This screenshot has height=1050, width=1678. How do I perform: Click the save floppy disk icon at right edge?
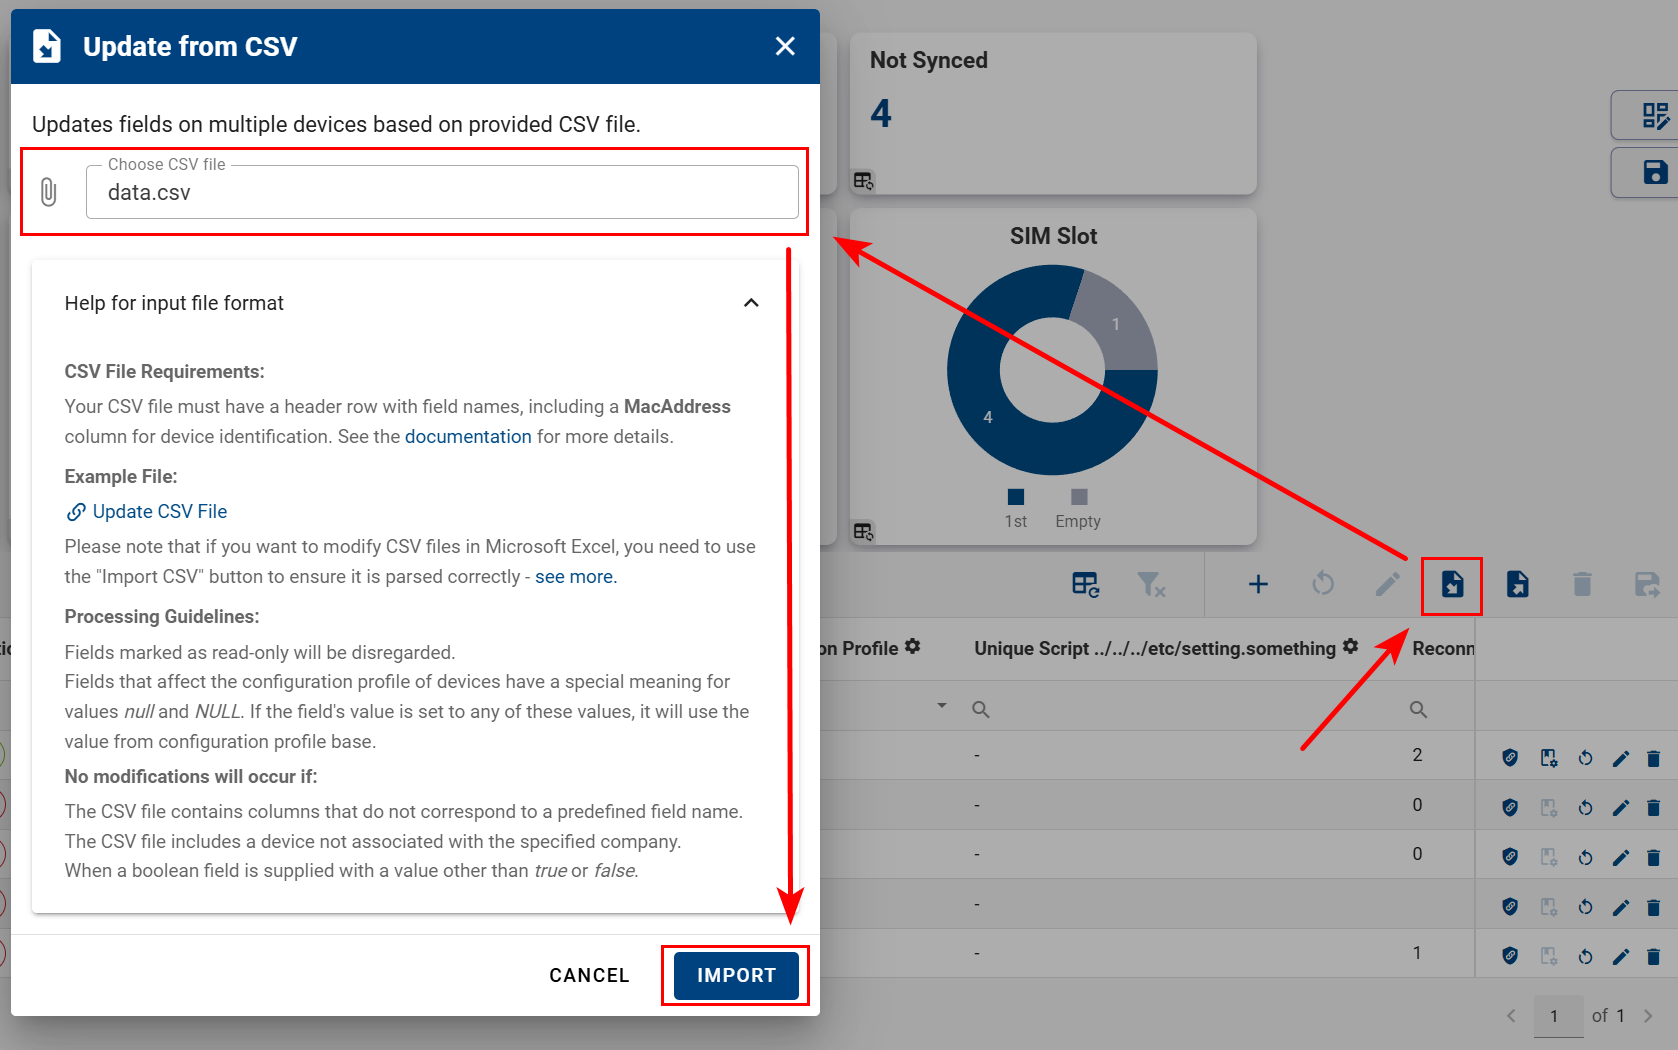(1655, 172)
